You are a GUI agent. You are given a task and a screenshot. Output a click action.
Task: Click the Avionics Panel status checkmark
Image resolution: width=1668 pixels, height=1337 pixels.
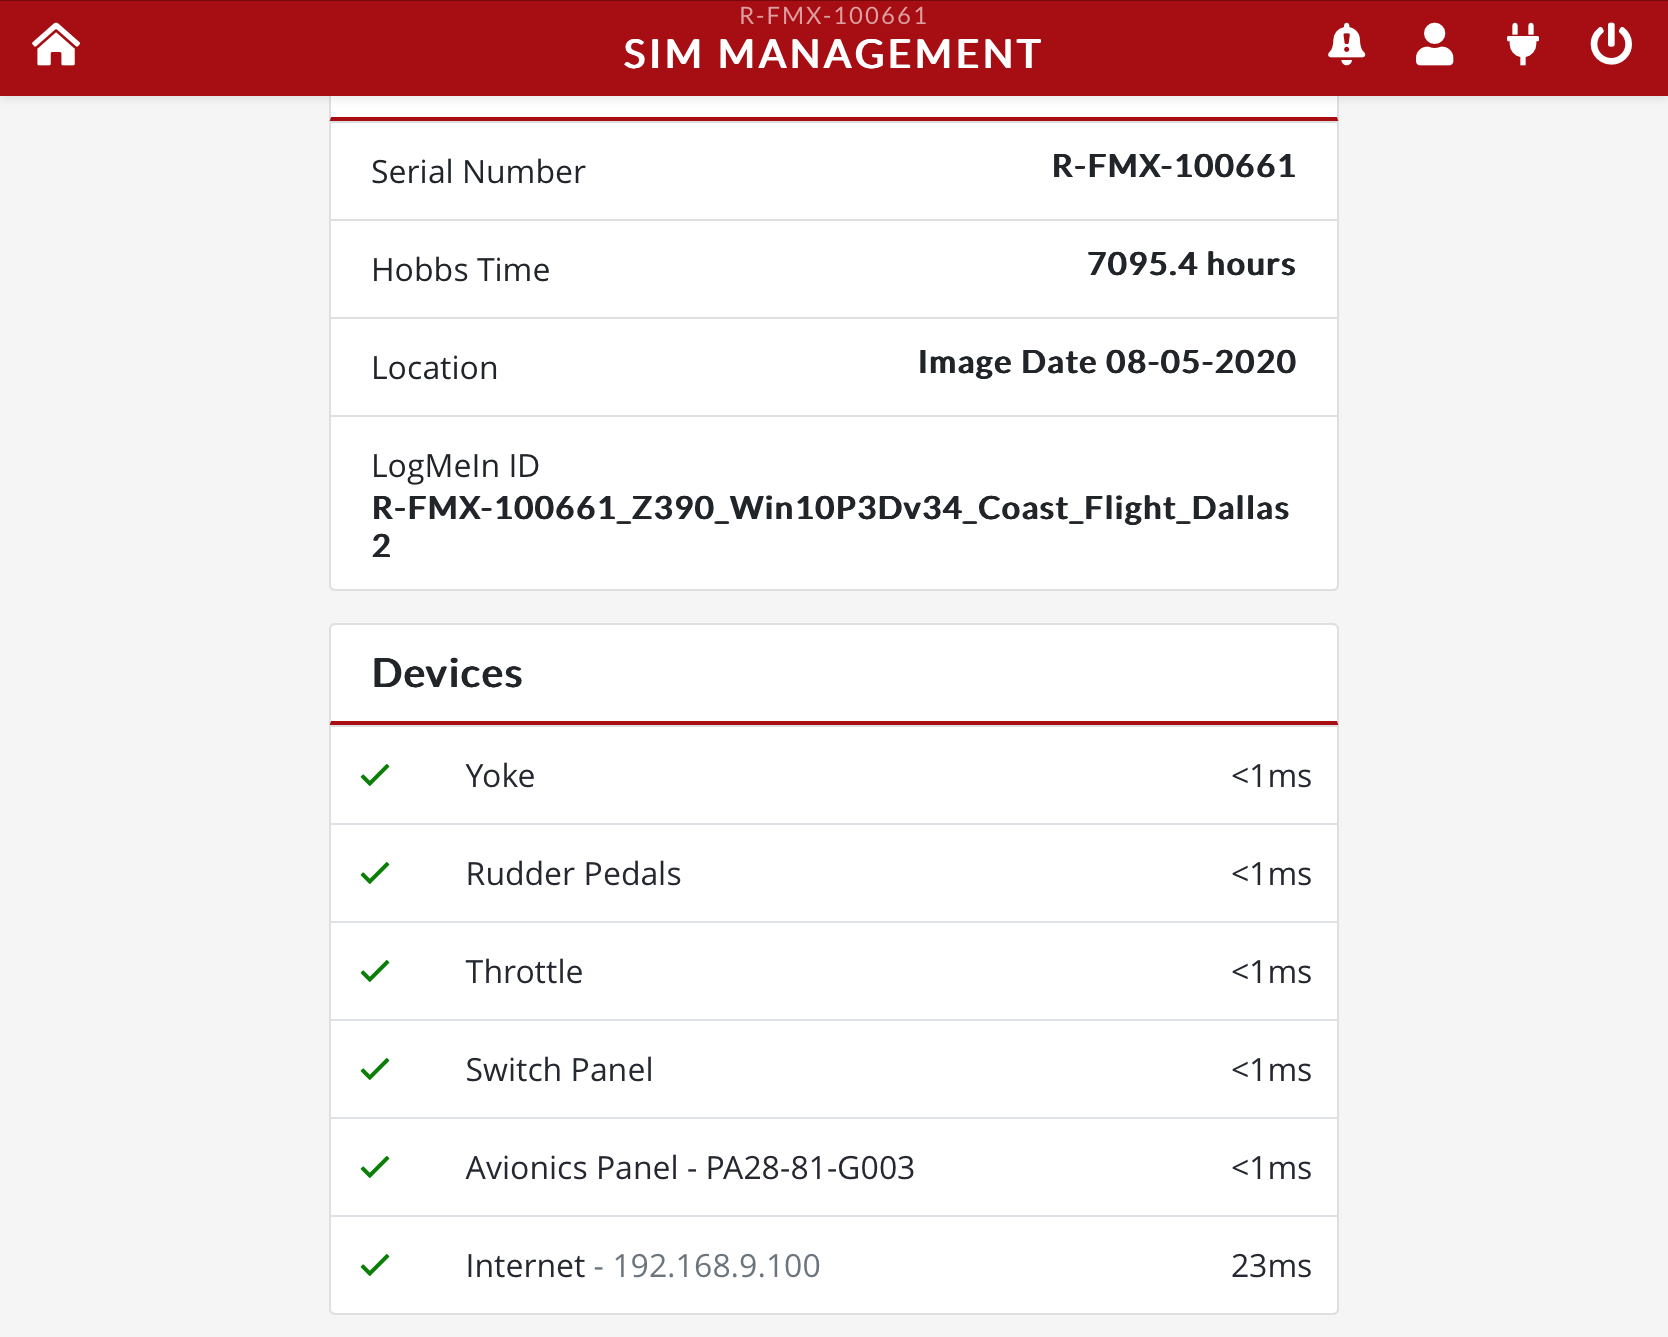375,1168
